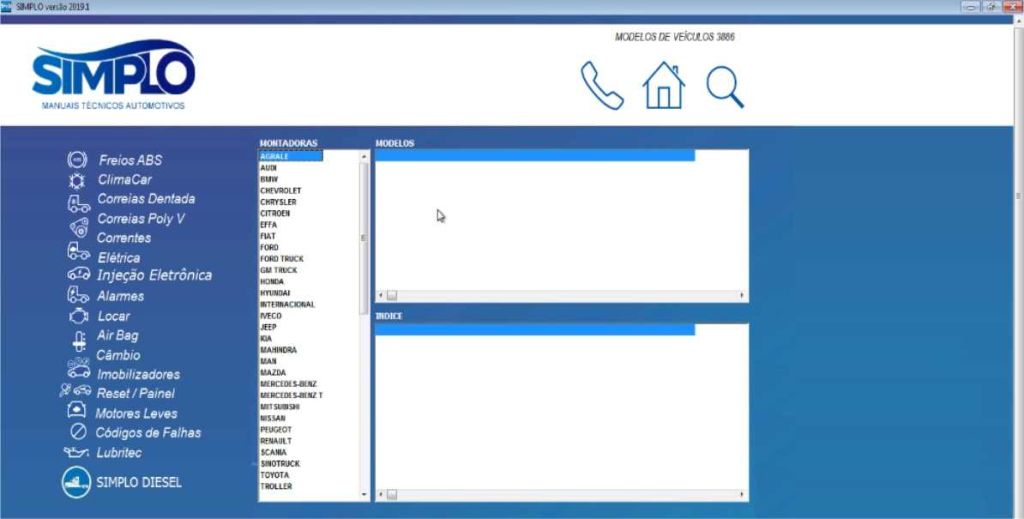Click the Air Bag icon

coord(79,341)
